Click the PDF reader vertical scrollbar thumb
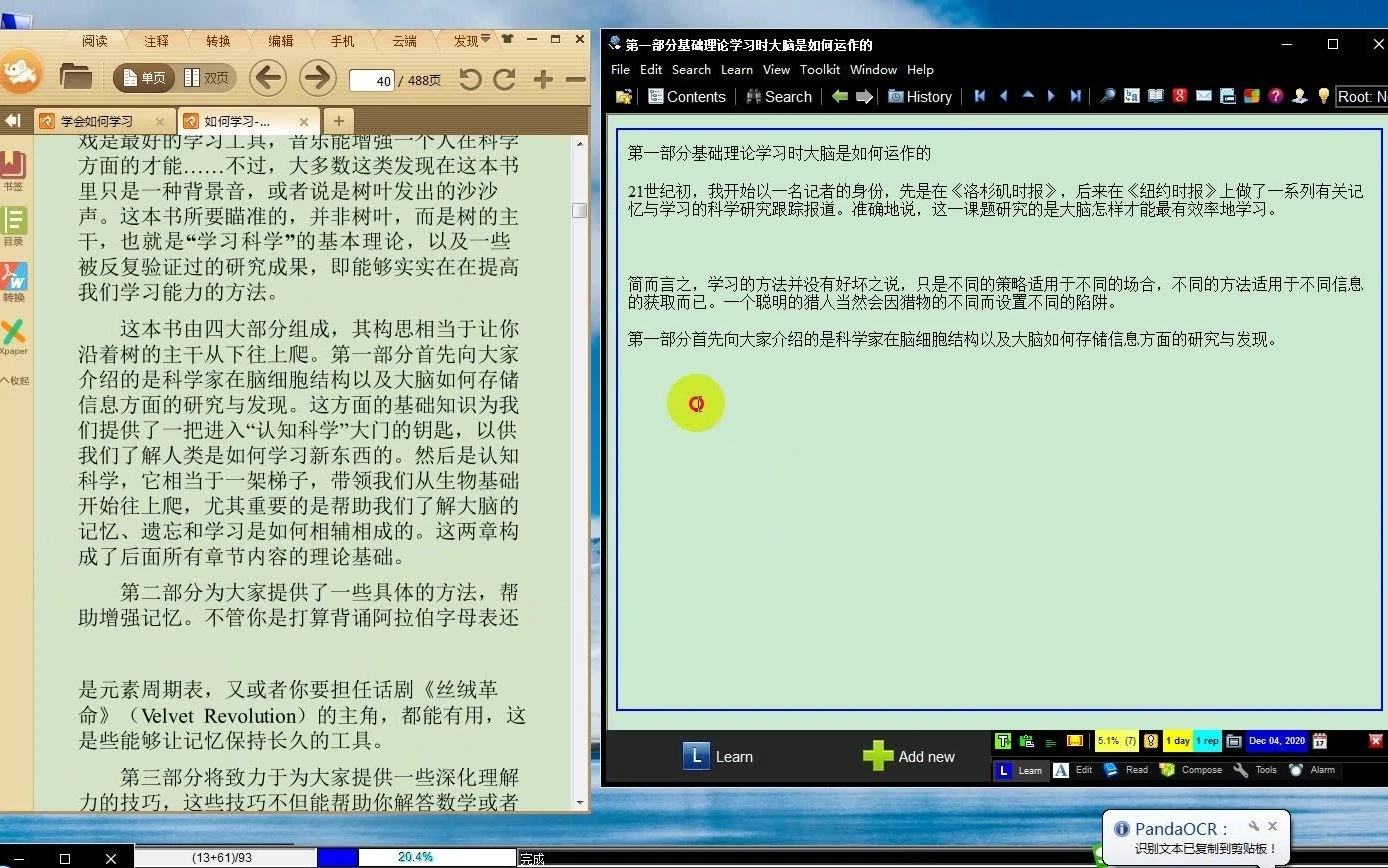The image size is (1388, 868). click(579, 210)
